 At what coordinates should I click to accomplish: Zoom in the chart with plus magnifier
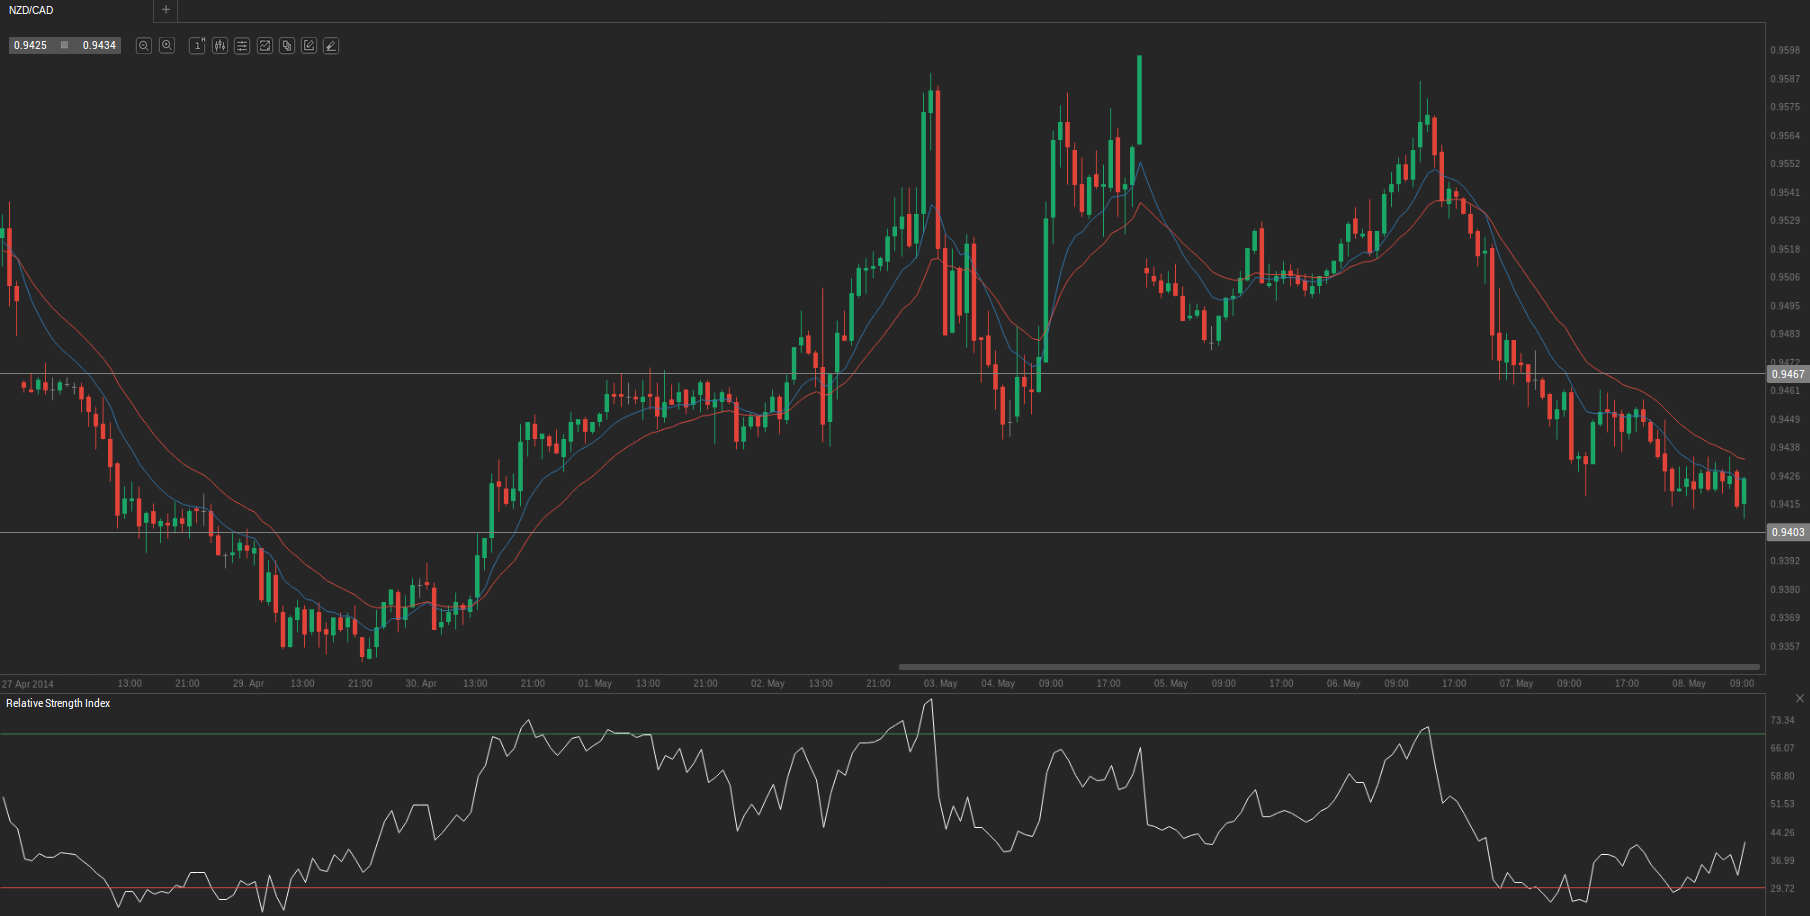click(x=167, y=46)
